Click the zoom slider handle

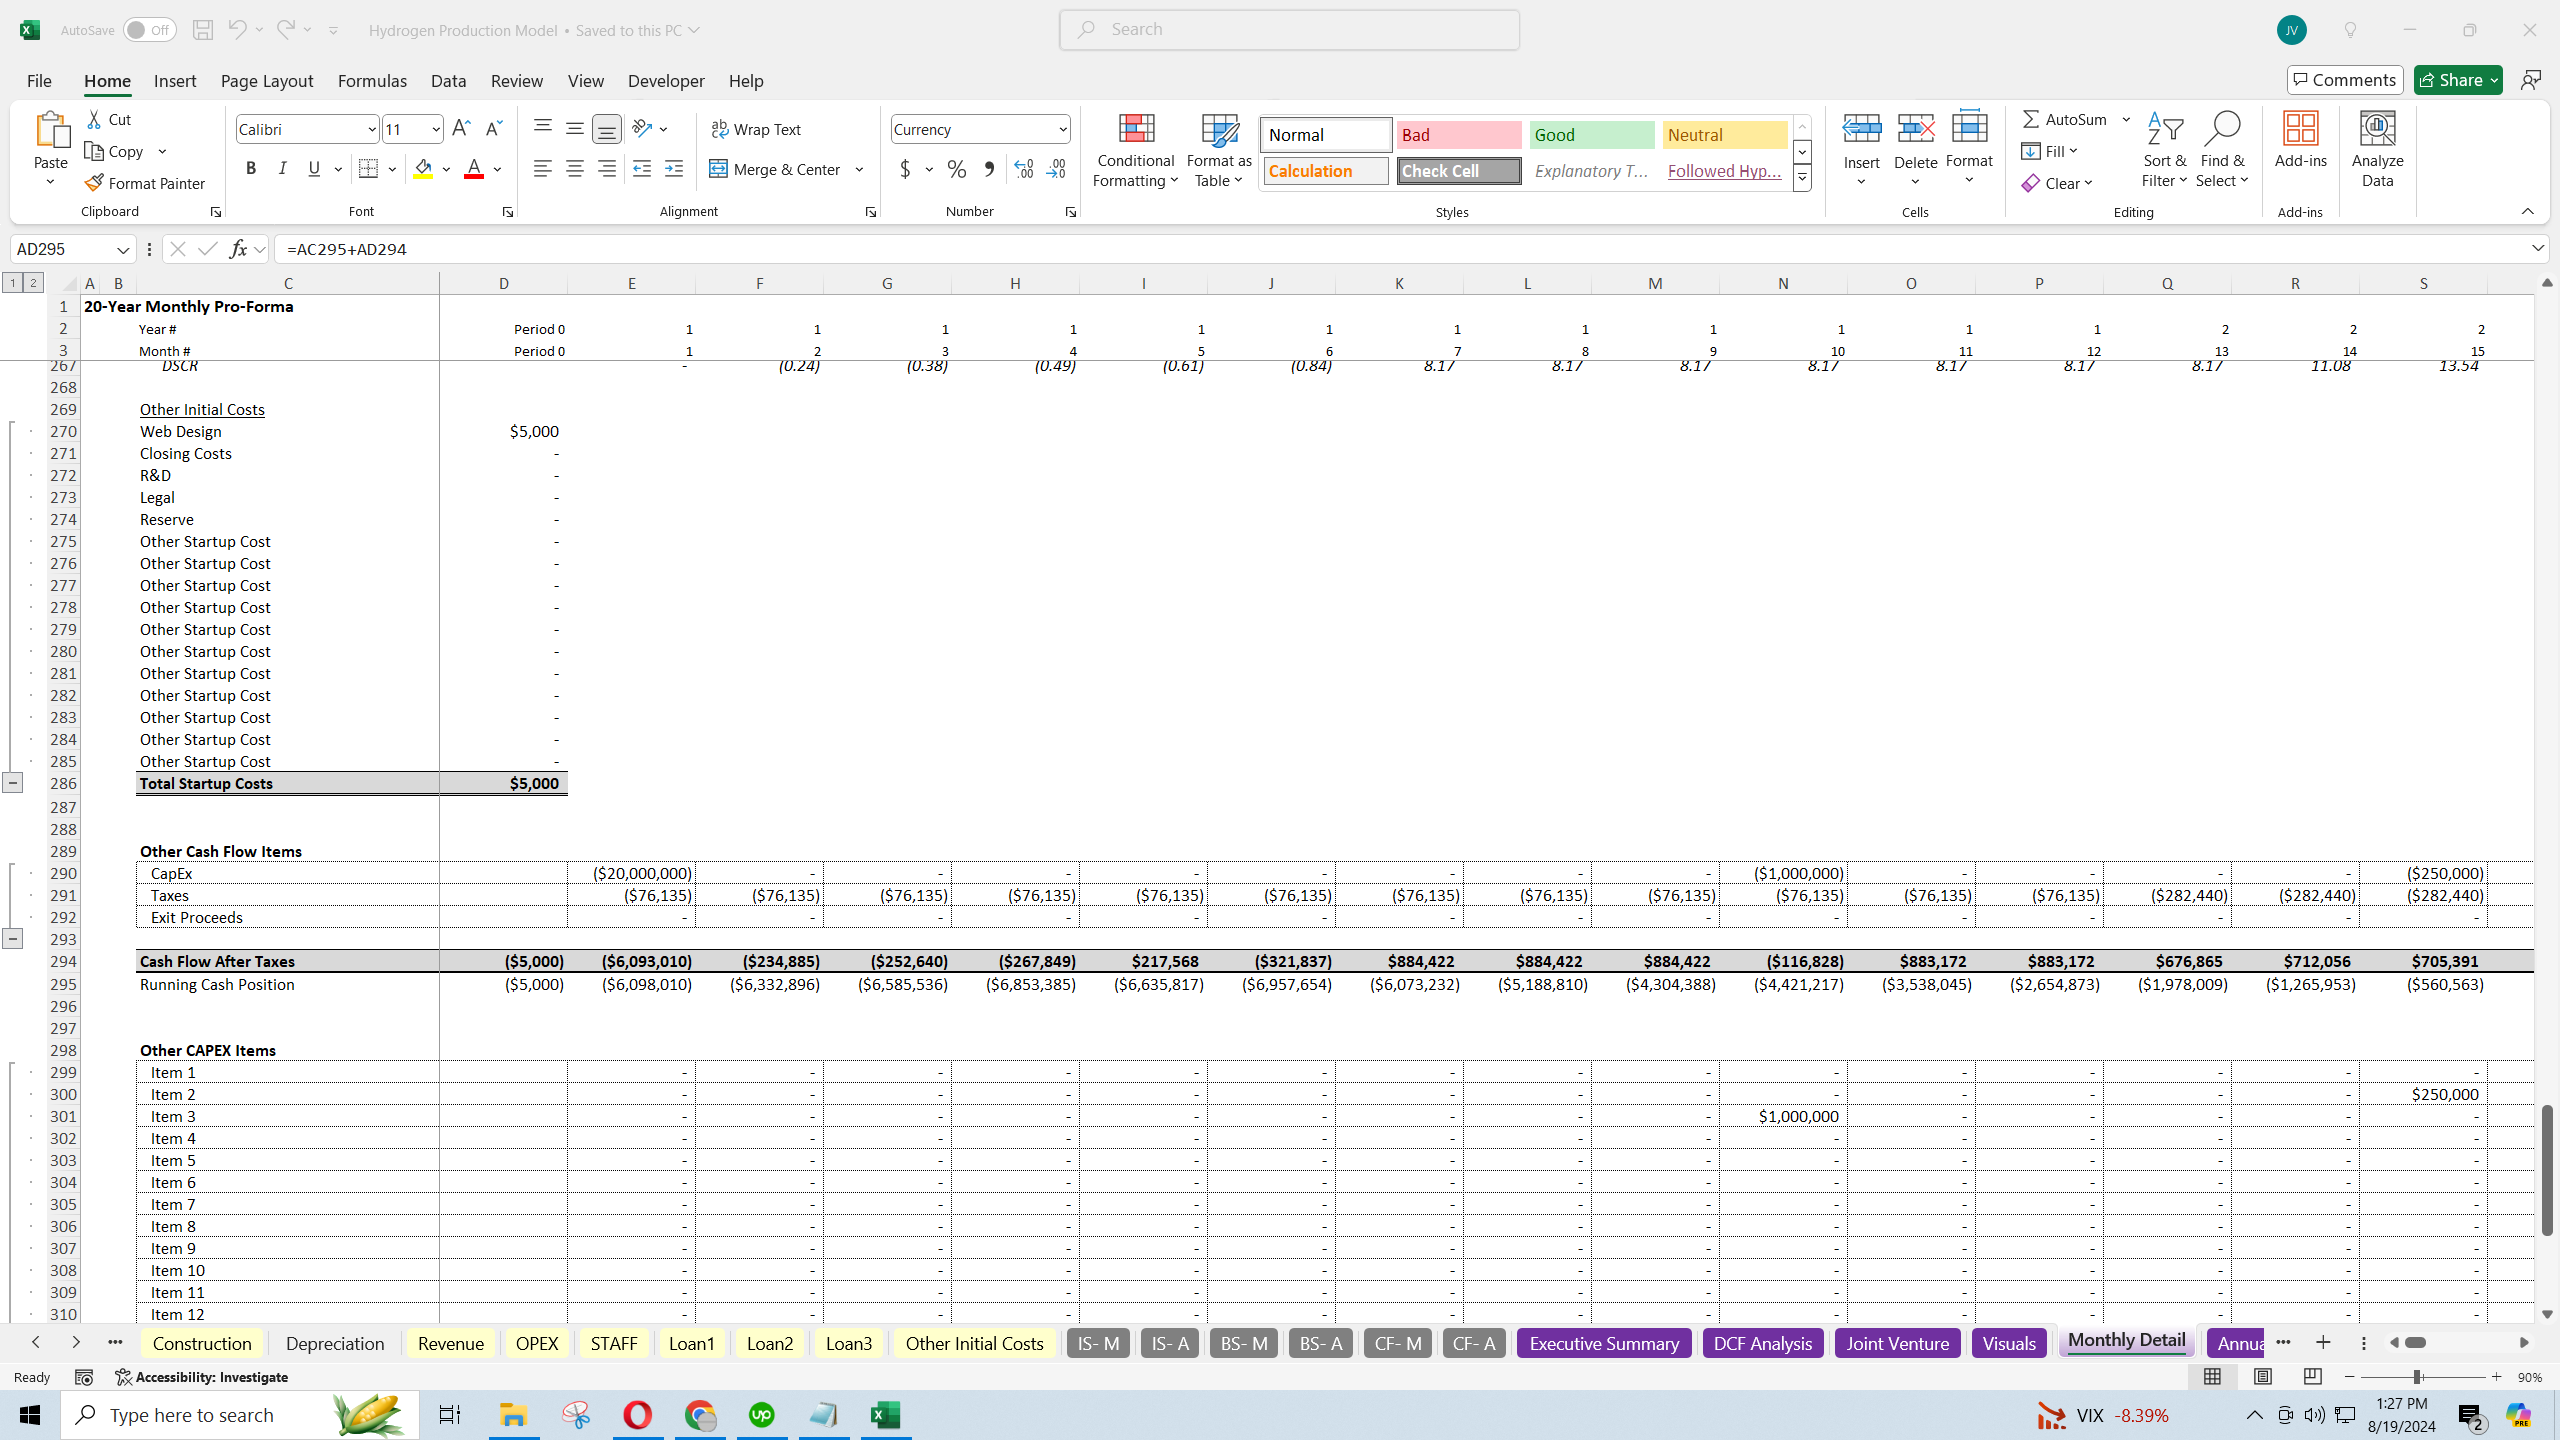pos(2417,1377)
